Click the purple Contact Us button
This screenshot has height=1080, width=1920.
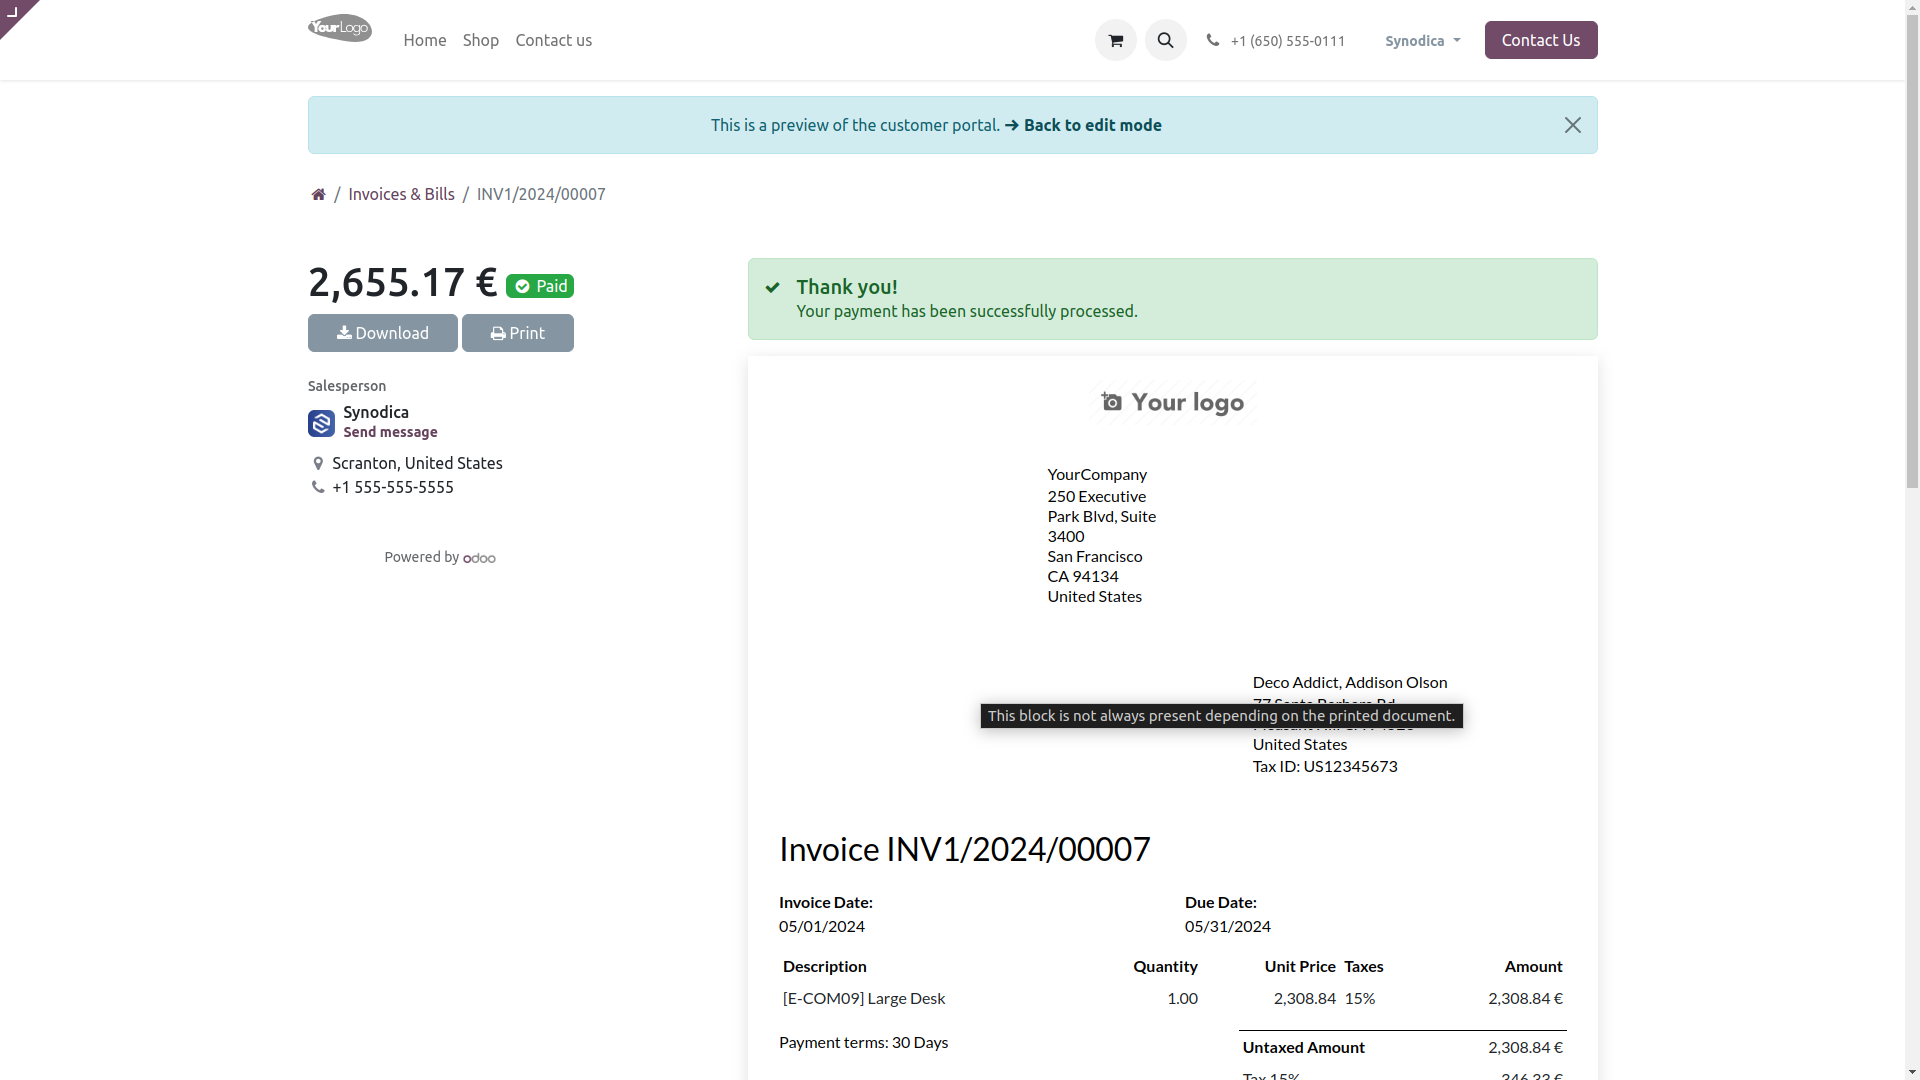tap(1540, 40)
